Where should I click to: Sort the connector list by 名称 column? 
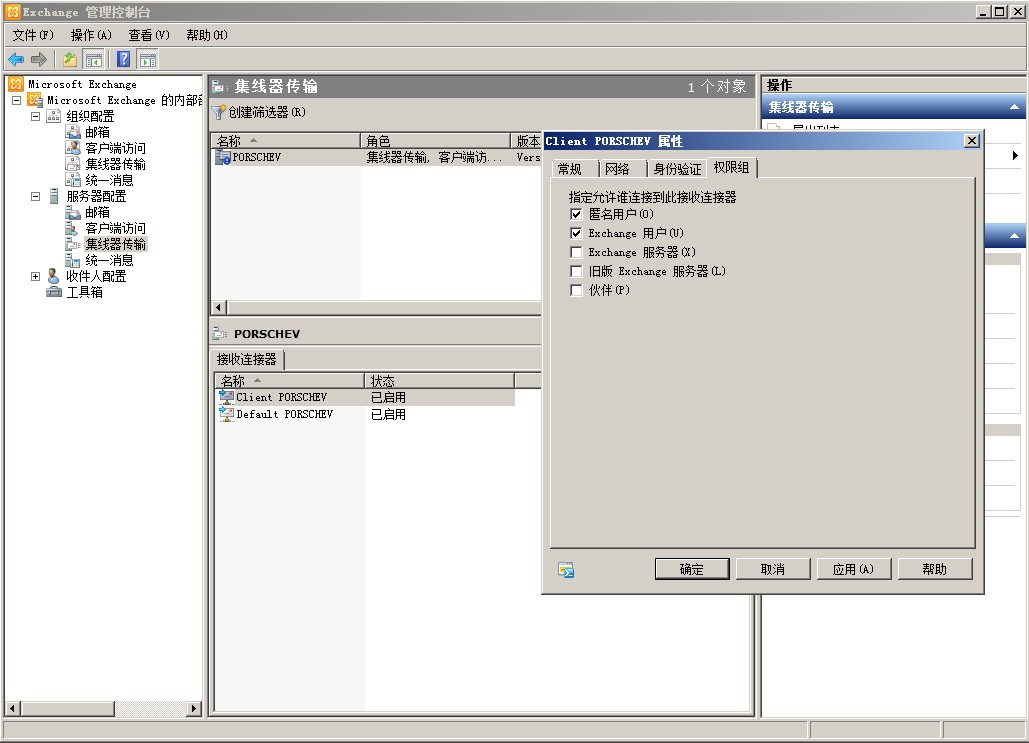(x=289, y=381)
